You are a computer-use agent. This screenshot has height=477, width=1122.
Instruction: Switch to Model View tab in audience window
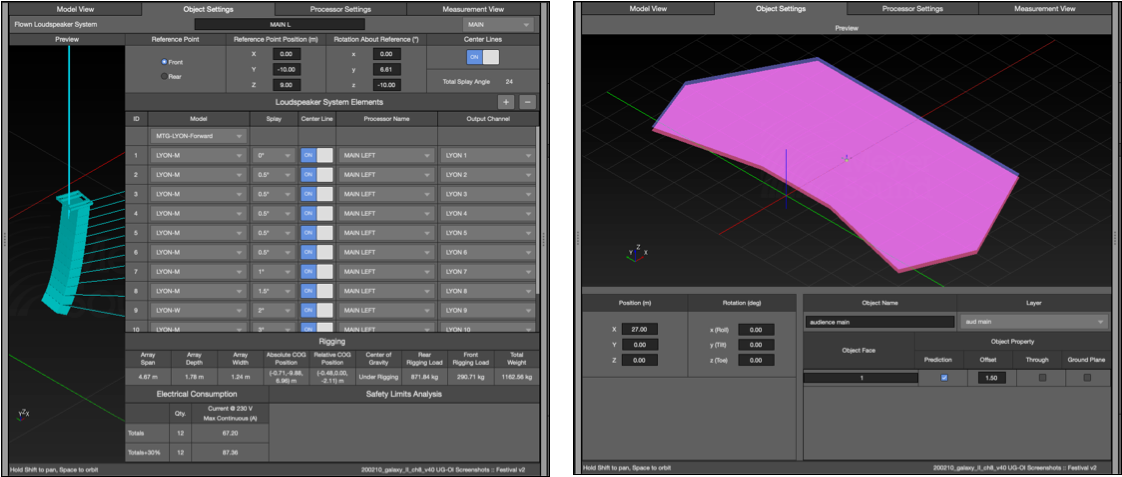click(648, 9)
